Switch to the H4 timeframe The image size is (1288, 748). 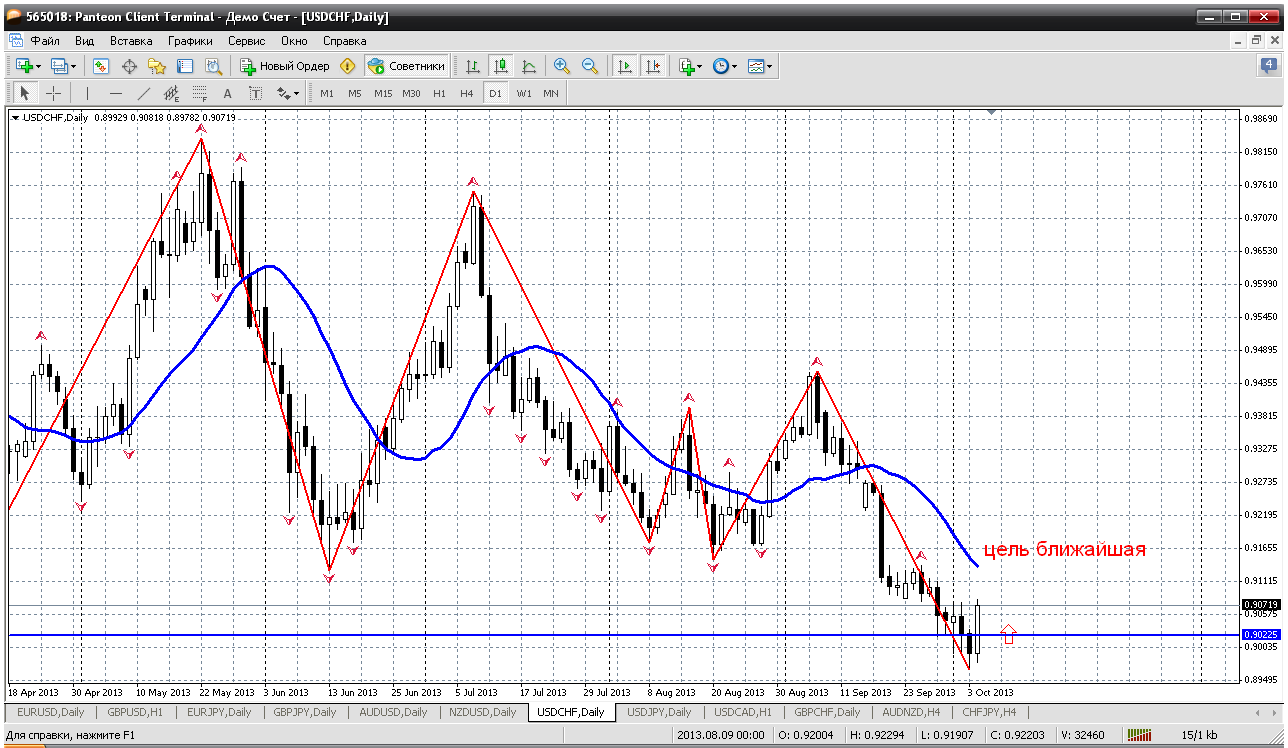pos(466,93)
